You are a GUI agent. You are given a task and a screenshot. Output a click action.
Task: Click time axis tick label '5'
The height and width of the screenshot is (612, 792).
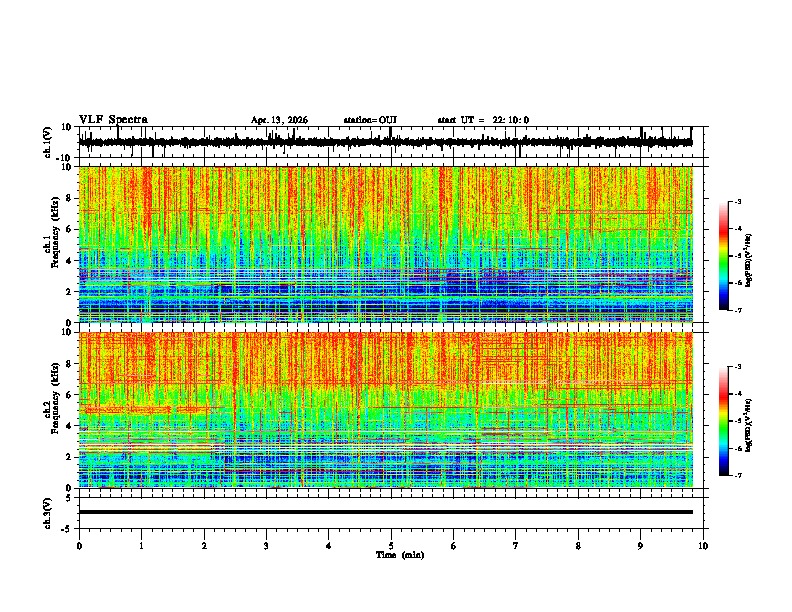[391, 546]
